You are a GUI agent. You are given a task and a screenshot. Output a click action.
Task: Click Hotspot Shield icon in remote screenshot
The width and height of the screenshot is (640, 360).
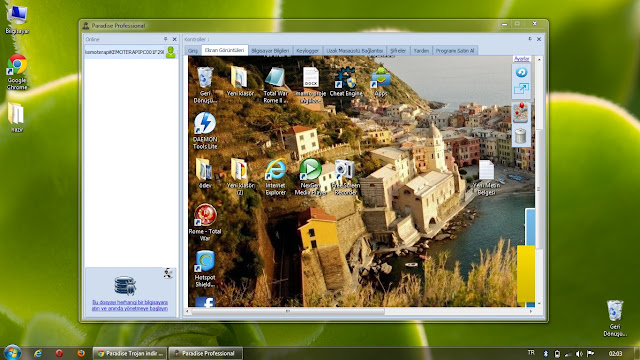click(x=205, y=269)
